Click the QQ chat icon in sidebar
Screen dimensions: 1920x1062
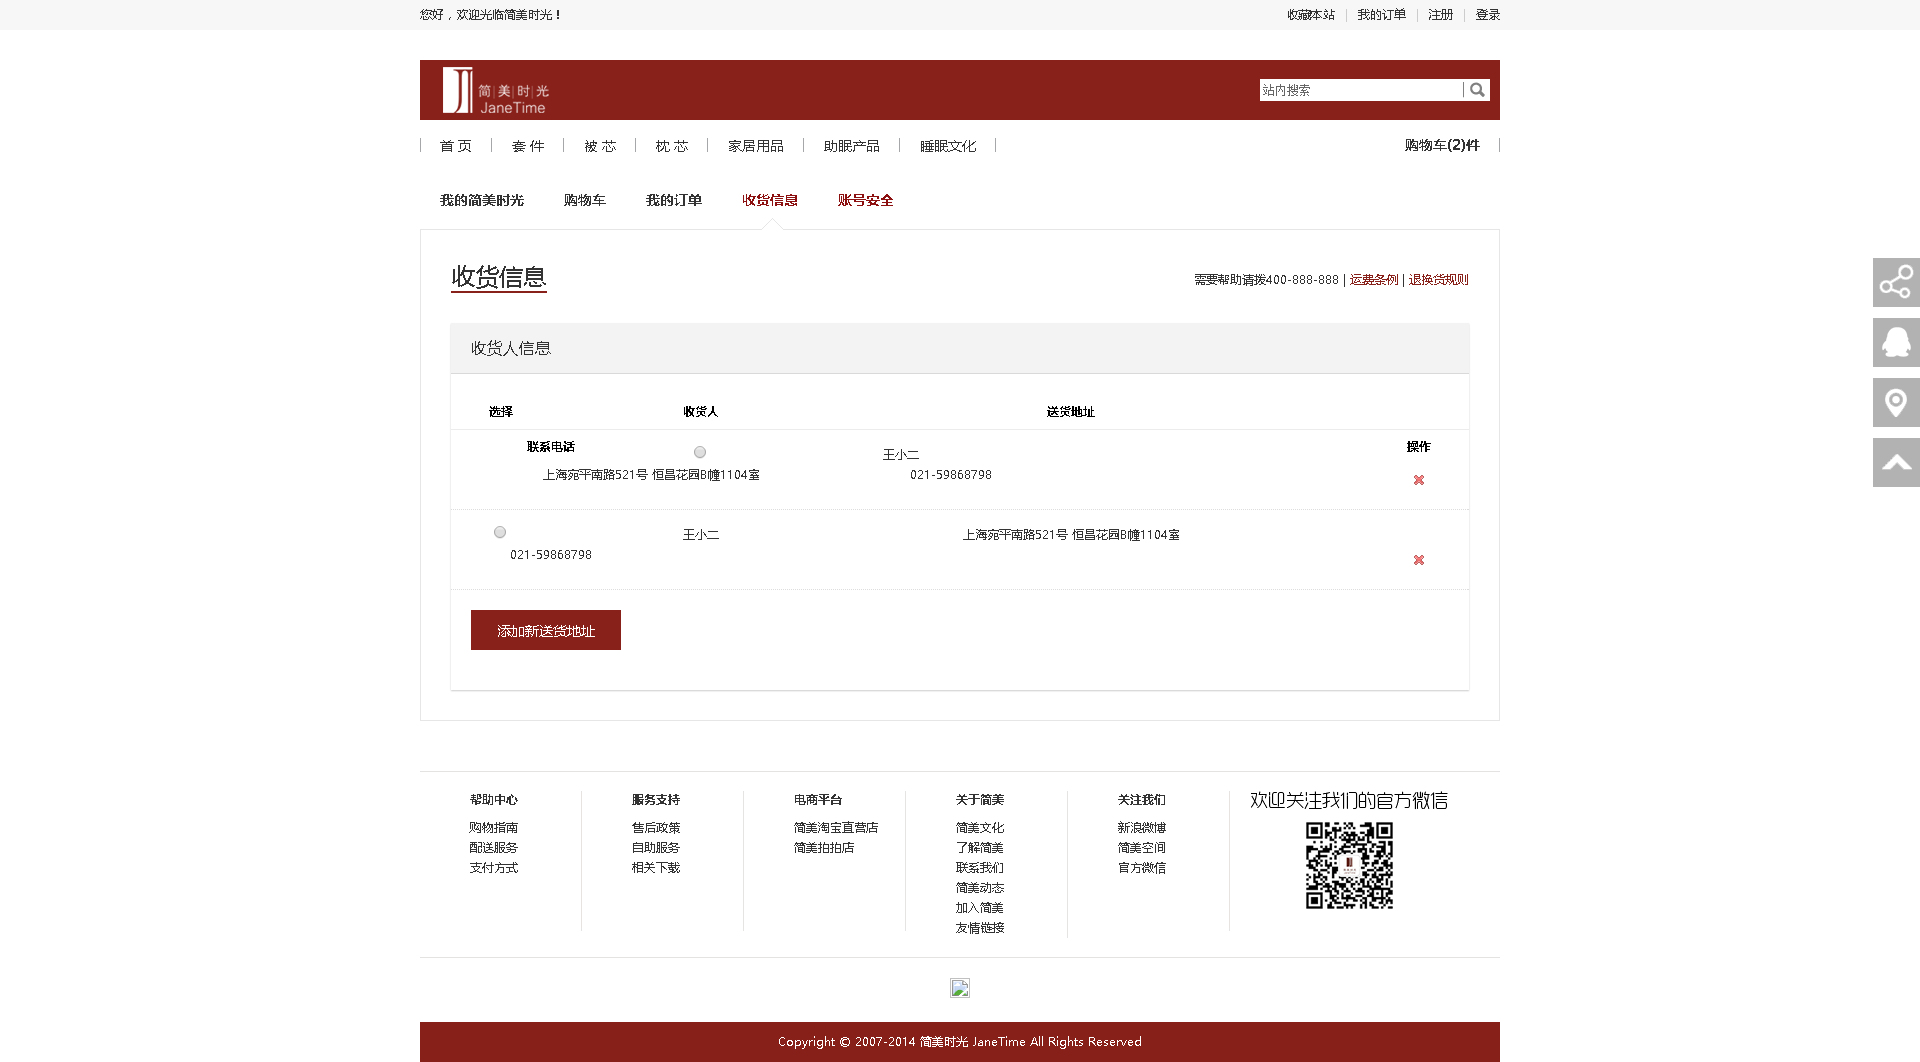[x=1895, y=343]
